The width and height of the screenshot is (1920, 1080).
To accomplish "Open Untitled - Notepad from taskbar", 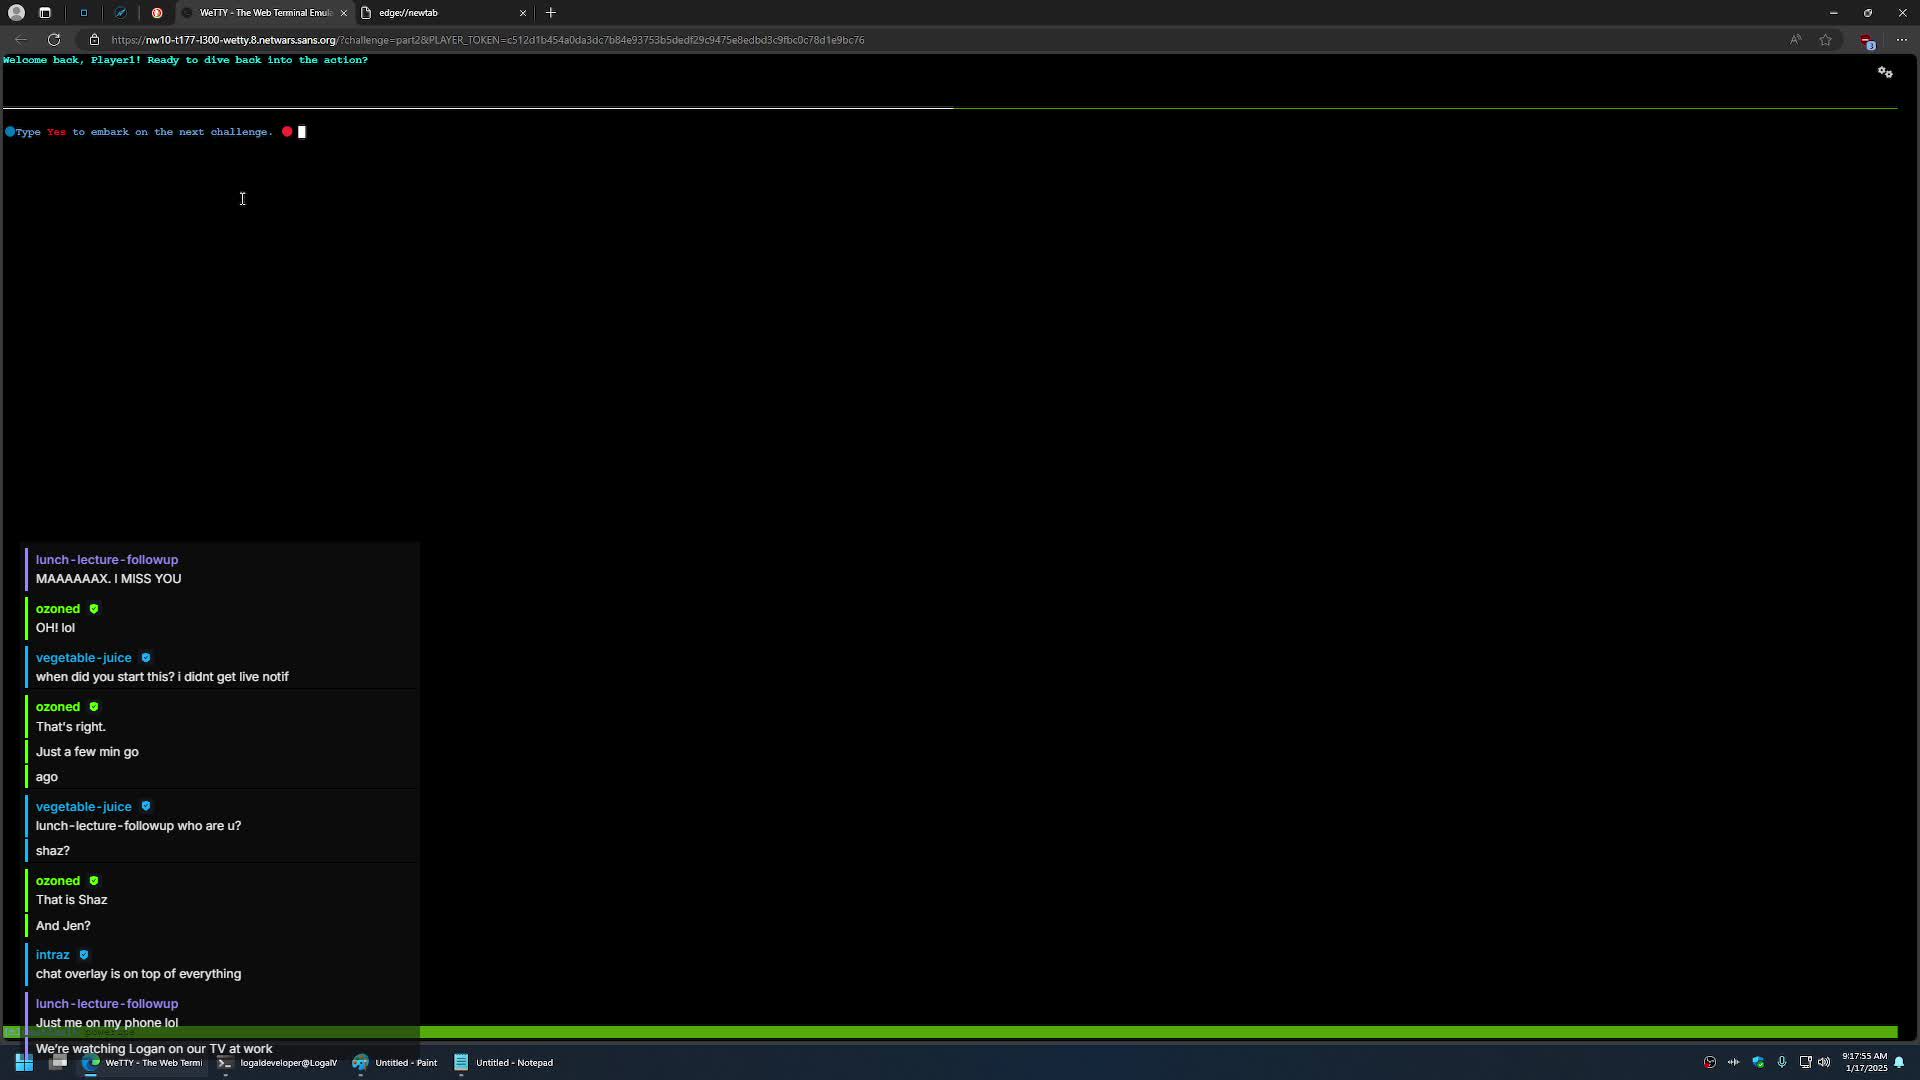I will click(504, 1063).
